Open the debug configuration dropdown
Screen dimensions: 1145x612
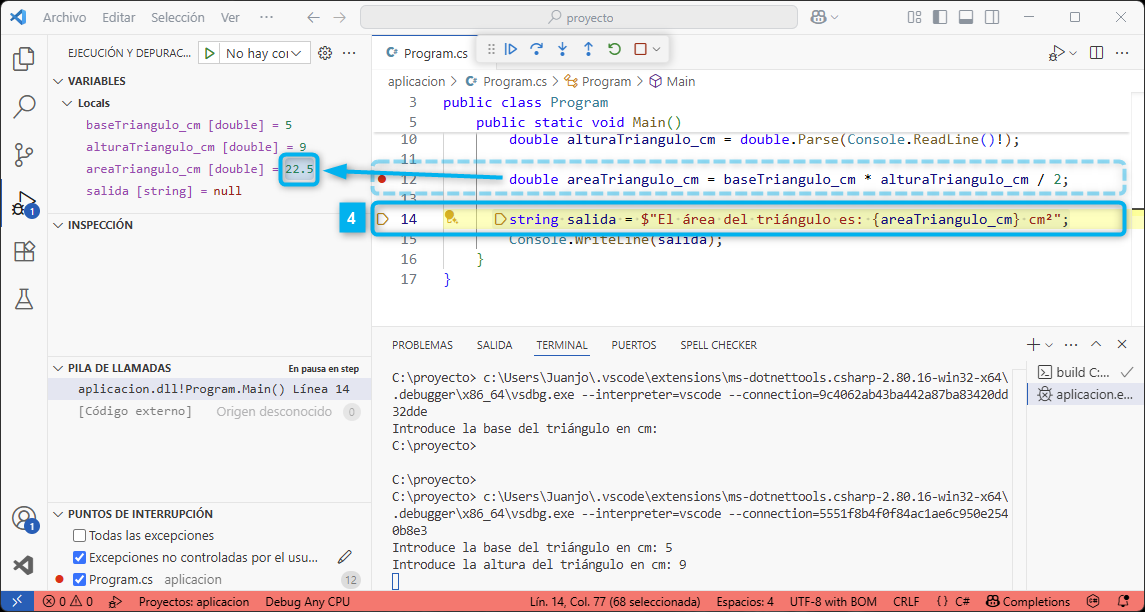[265, 53]
